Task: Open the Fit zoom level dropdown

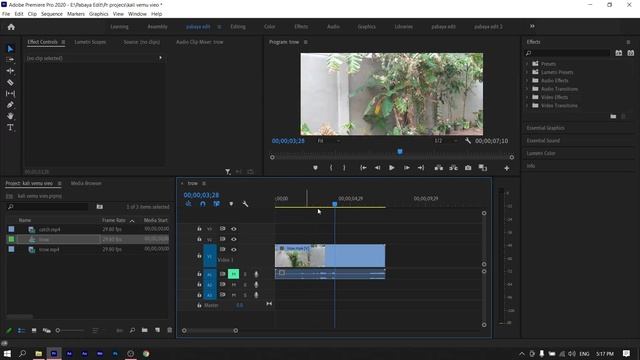Action: click(x=329, y=141)
